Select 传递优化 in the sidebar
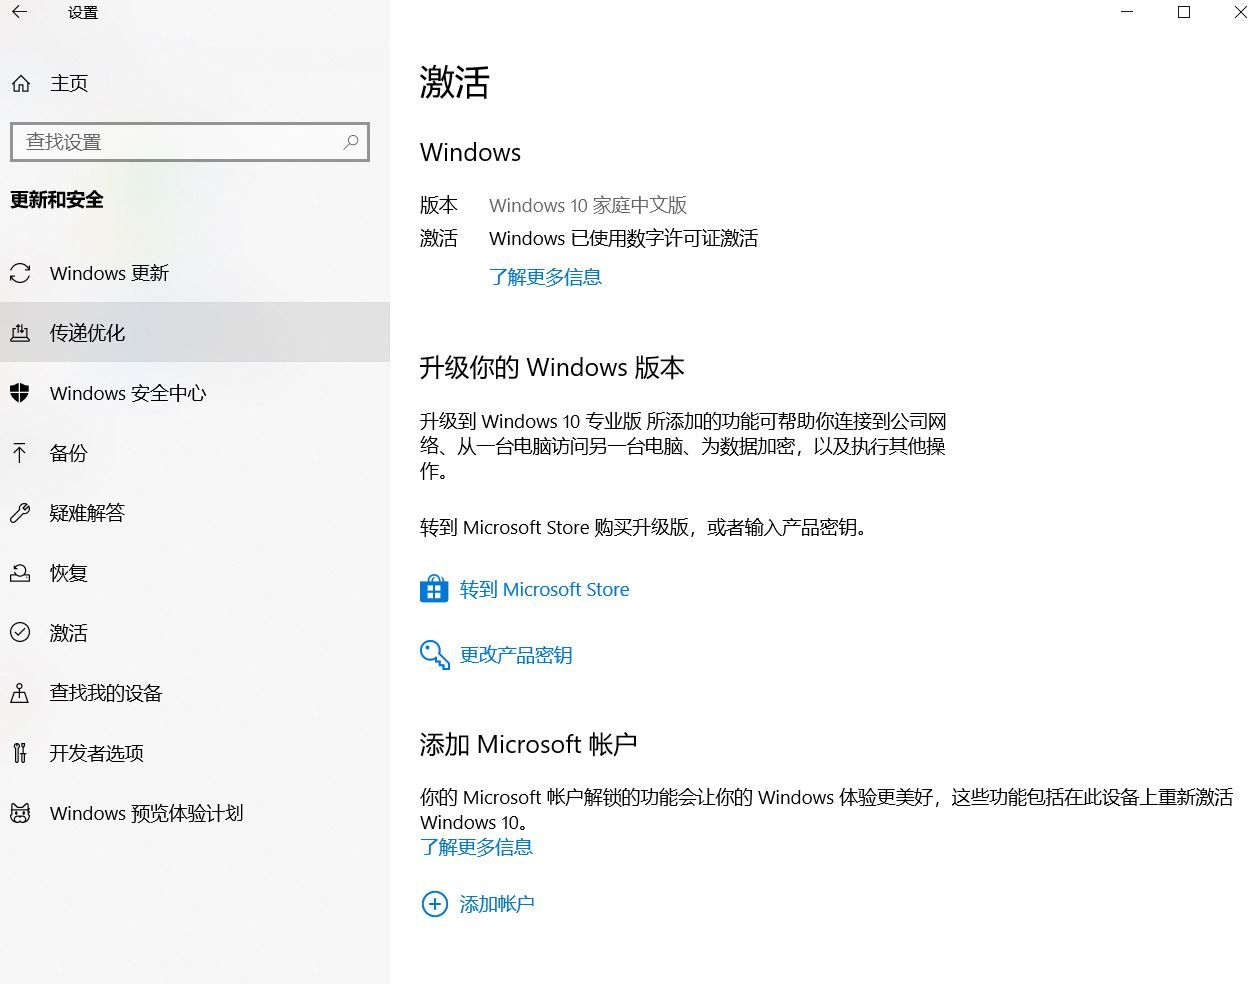The height and width of the screenshot is (984, 1257). pyautogui.click(x=195, y=333)
